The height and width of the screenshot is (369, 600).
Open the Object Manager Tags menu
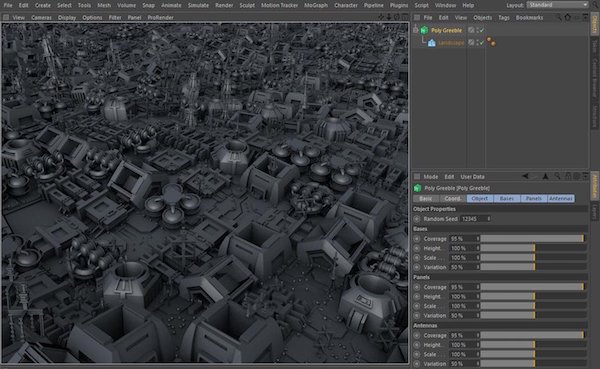pos(504,18)
